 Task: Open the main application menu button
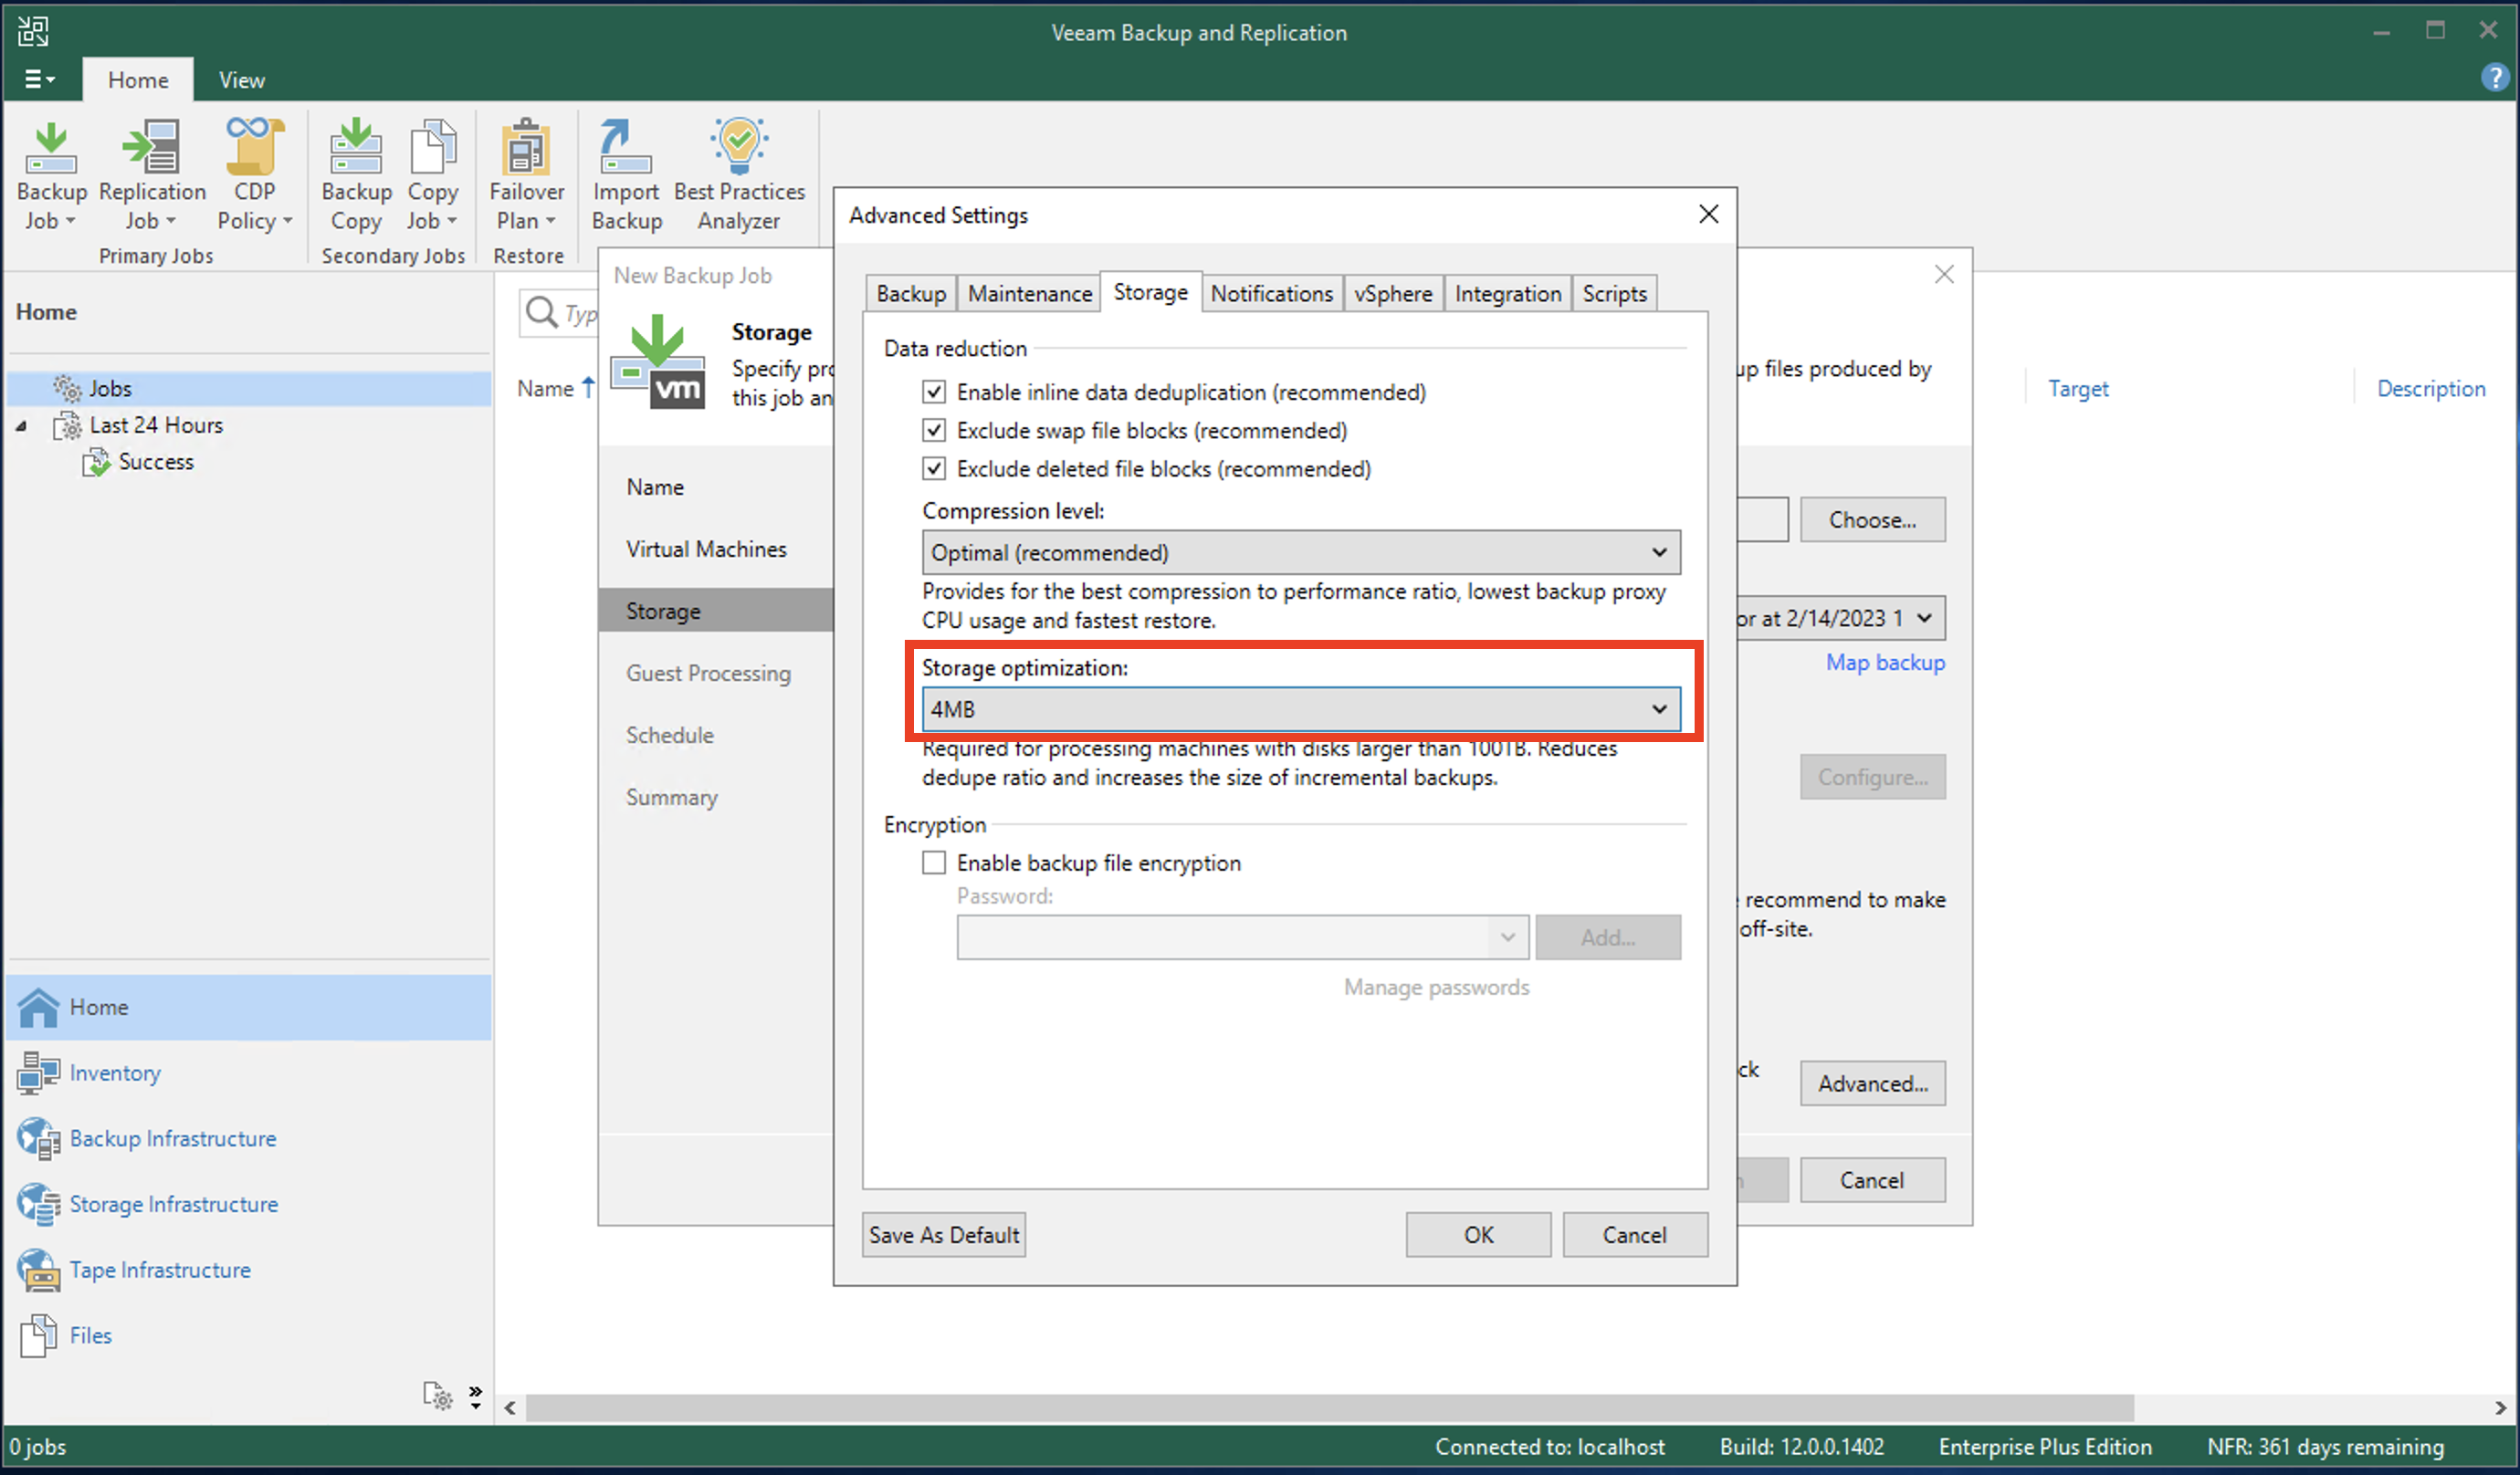39,79
